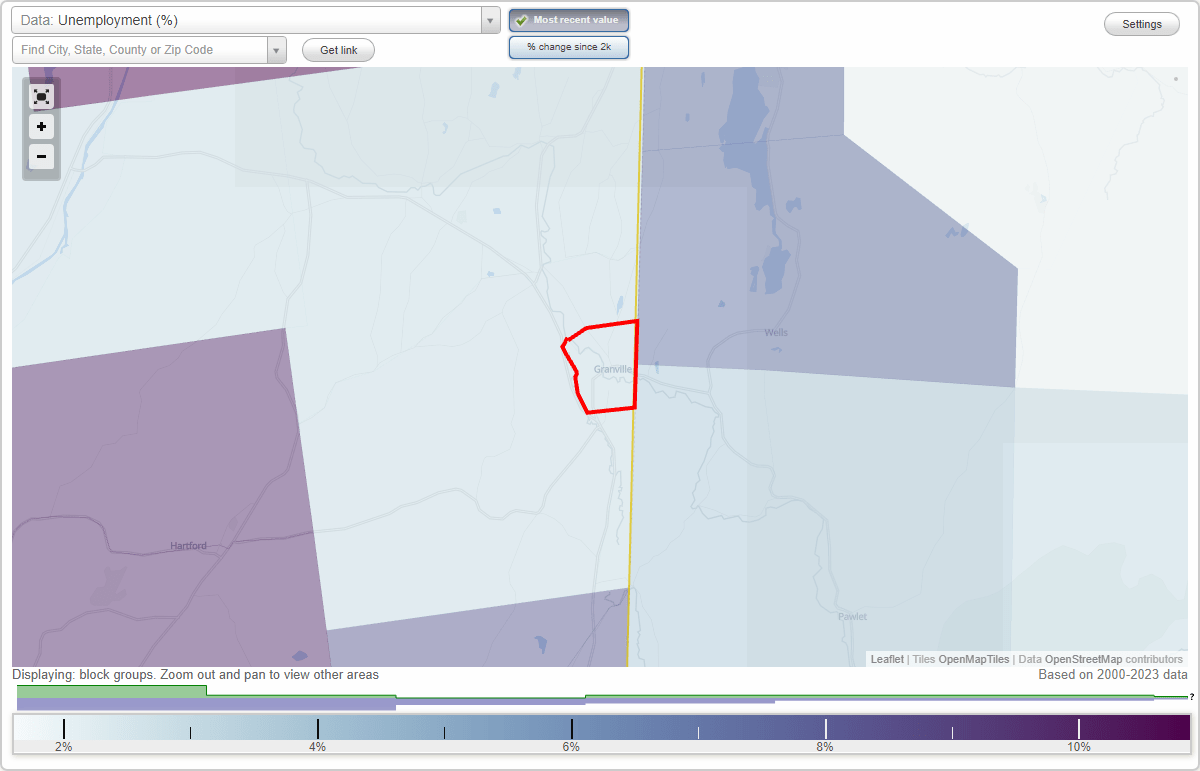Image resolution: width=1200 pixels, height=771 pixels.
Task: Open the Leaflet attribution link
Action: pyautogui.click(x=887, y=659)
